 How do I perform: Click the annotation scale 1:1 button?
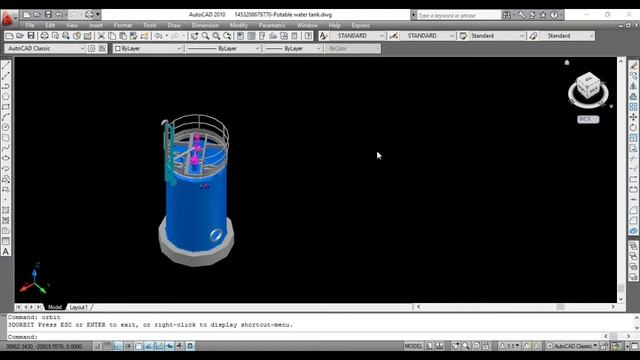[510, 346]
